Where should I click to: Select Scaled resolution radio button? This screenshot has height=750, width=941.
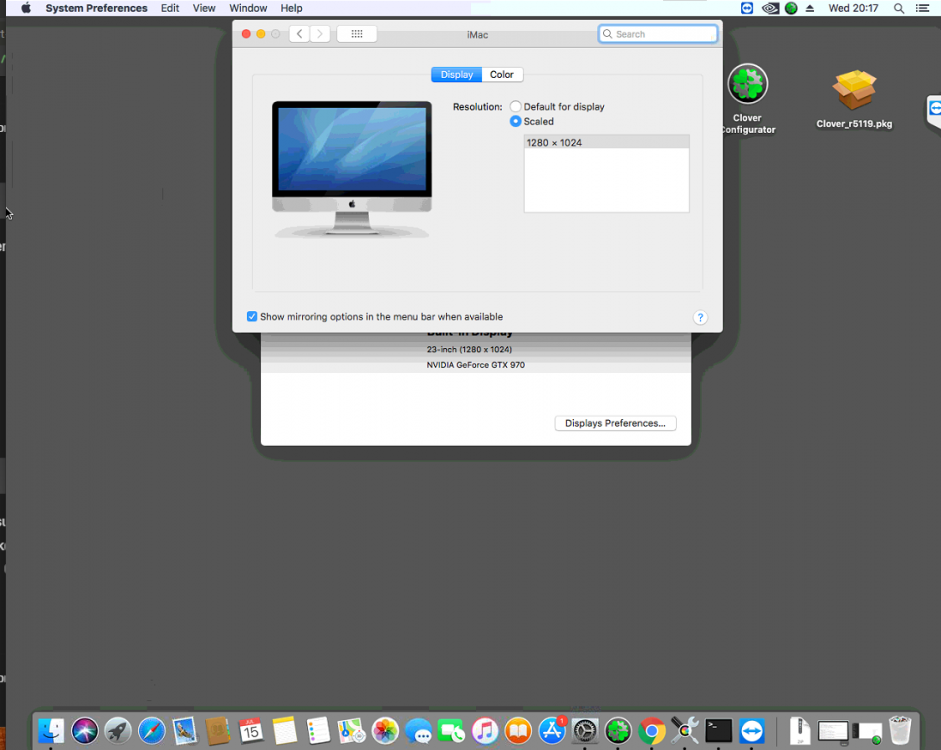click(516, 121)
